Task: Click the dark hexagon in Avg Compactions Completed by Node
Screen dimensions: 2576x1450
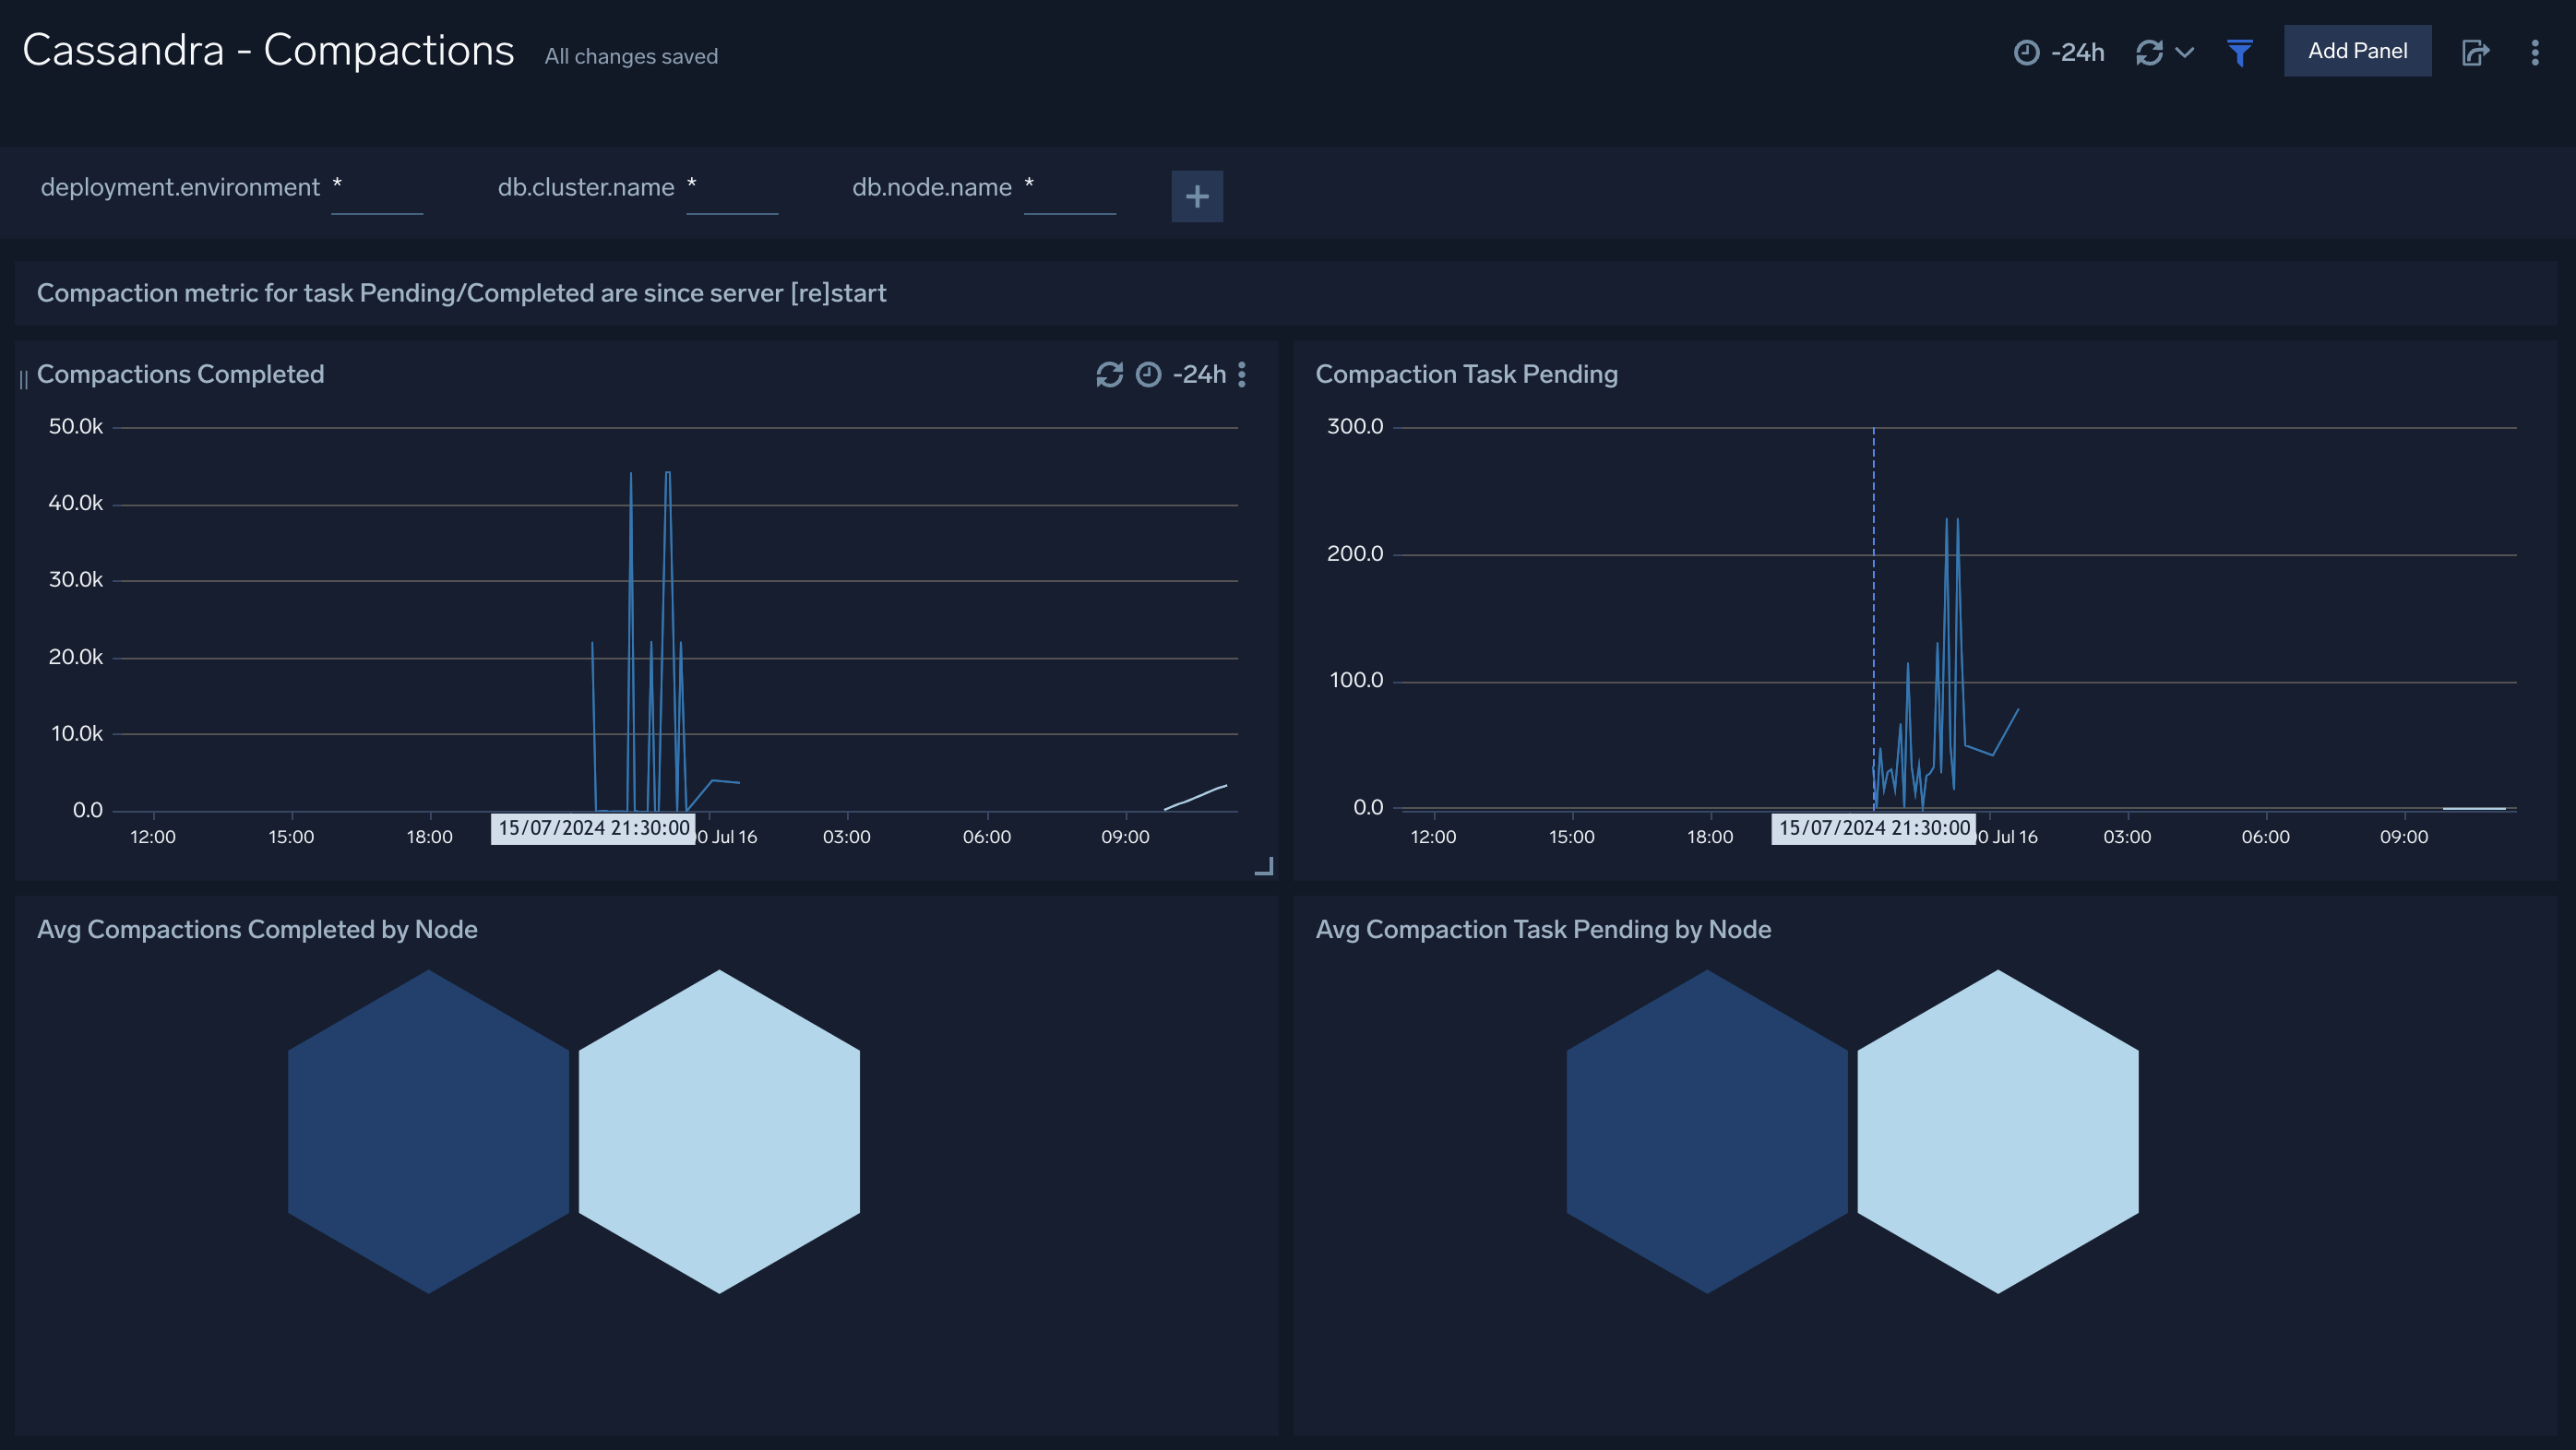Action: [x=428, y=1131]
